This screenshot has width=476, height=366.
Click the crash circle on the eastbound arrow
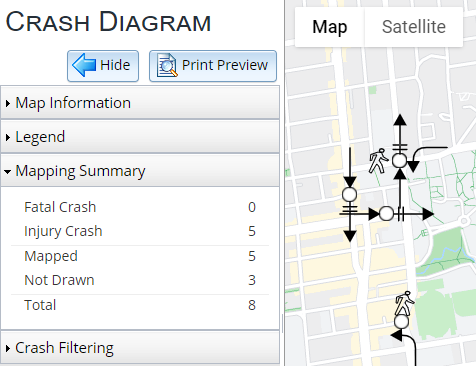point(387,214)
